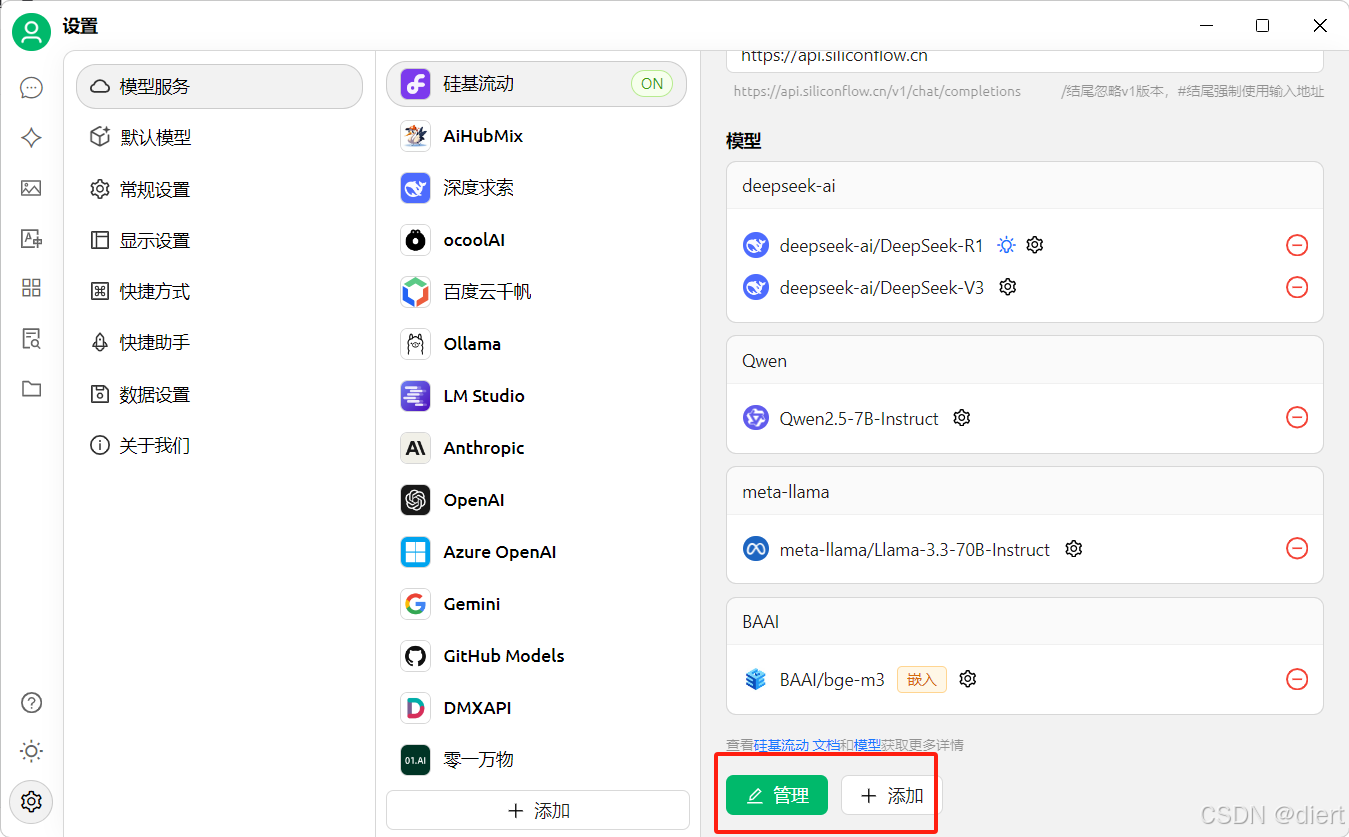
Task: Click the meta-llama/Llama-3.3-70B-Instruct model name
Action: 915,549
